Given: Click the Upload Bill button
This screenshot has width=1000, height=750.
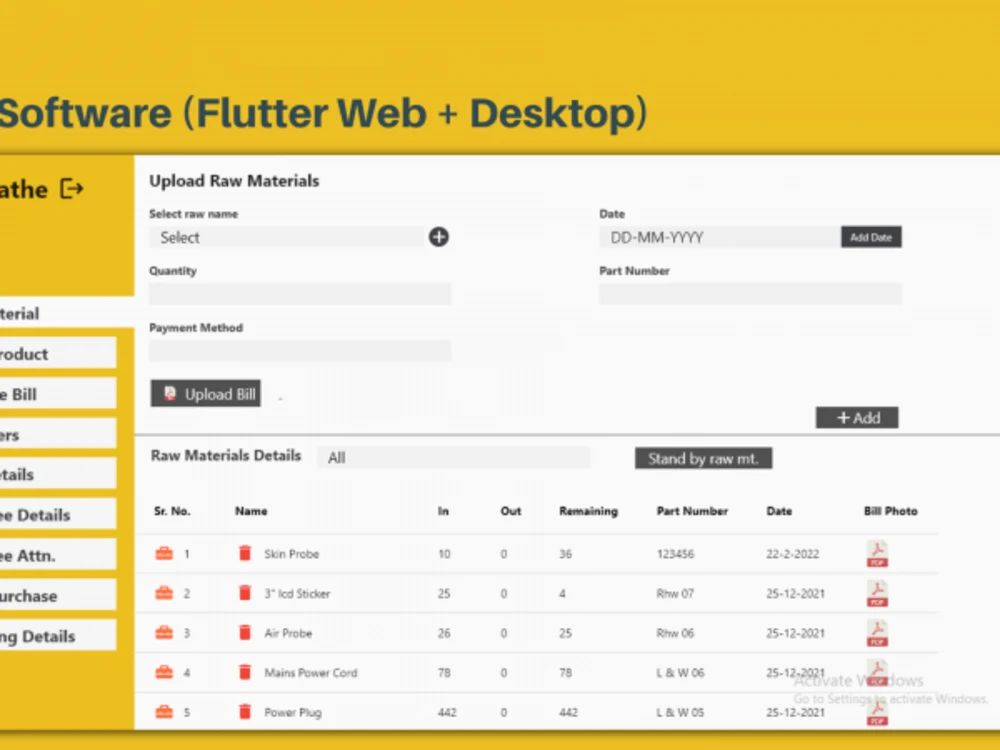Looking at the screenshot, I should click(x=205, y=393).
